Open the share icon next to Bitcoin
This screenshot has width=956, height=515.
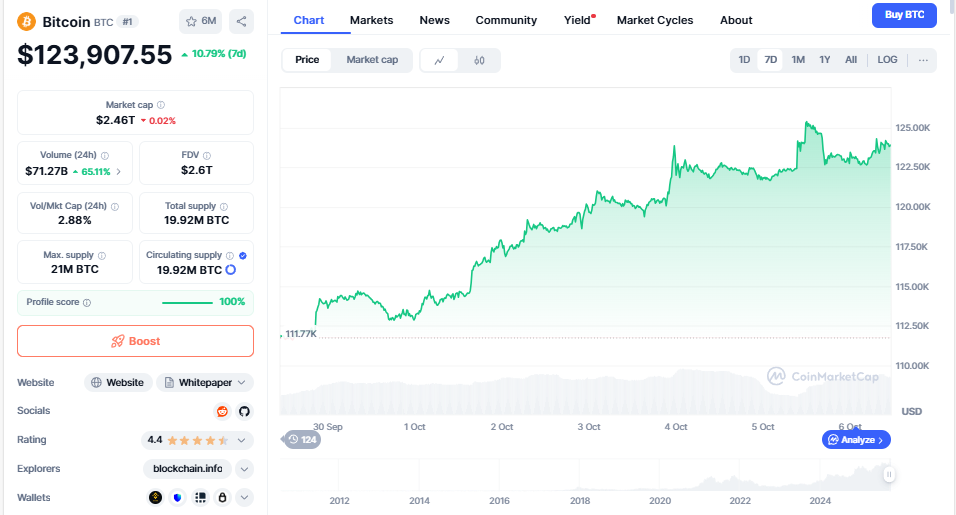click(x=241, y=21)
